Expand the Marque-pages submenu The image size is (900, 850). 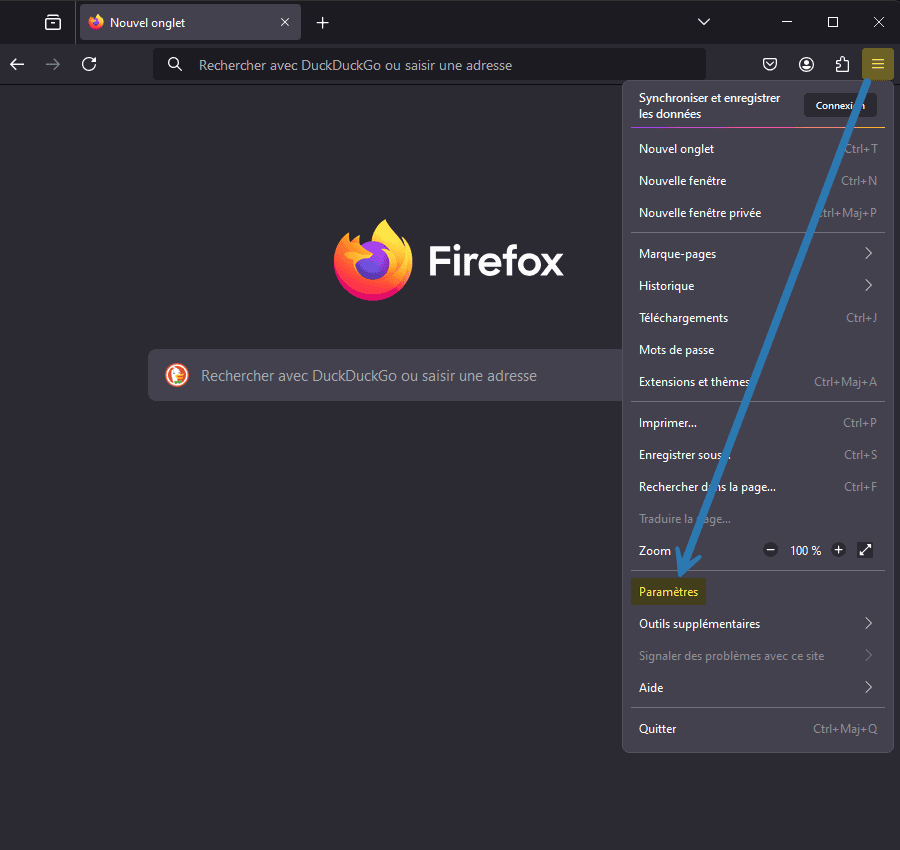pyautogui.click(x=758, y=254)
